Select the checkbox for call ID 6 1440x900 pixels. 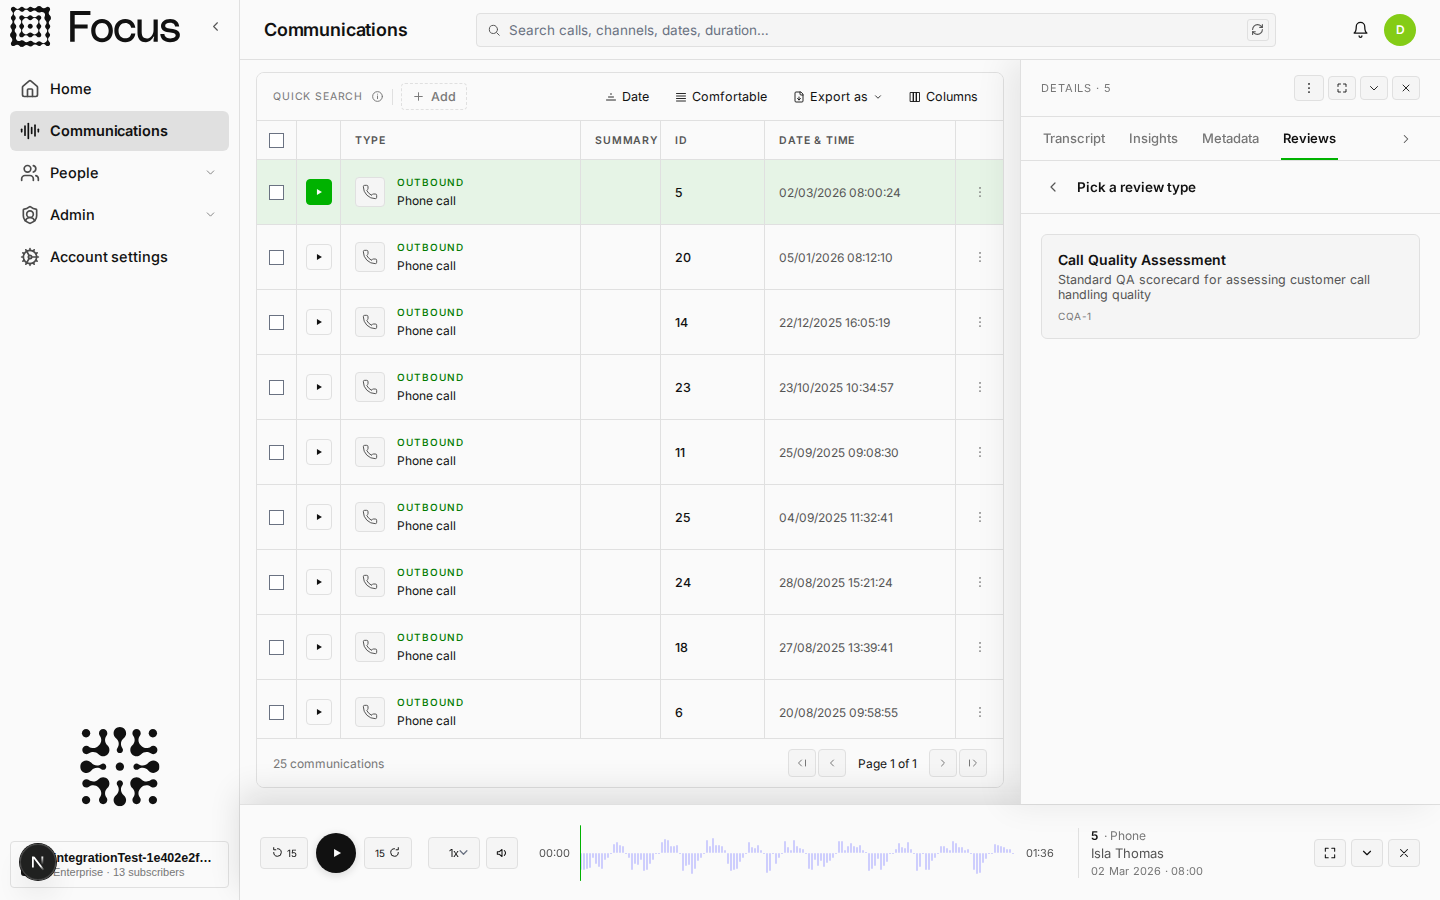click(x=277, y=712)
